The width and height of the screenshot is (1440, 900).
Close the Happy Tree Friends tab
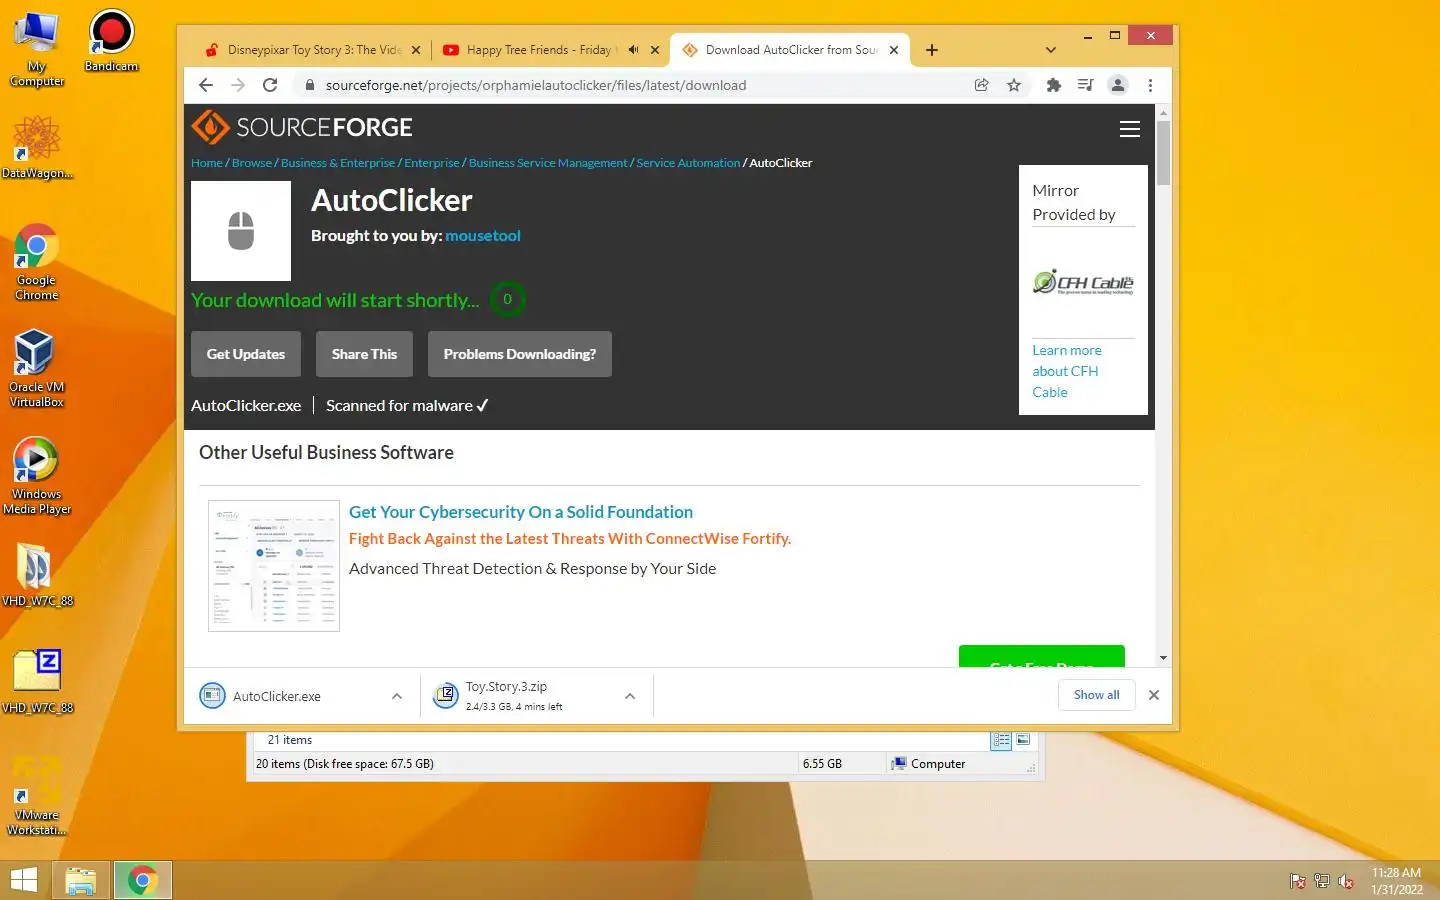pyautogui.click(x=655, y=50)
